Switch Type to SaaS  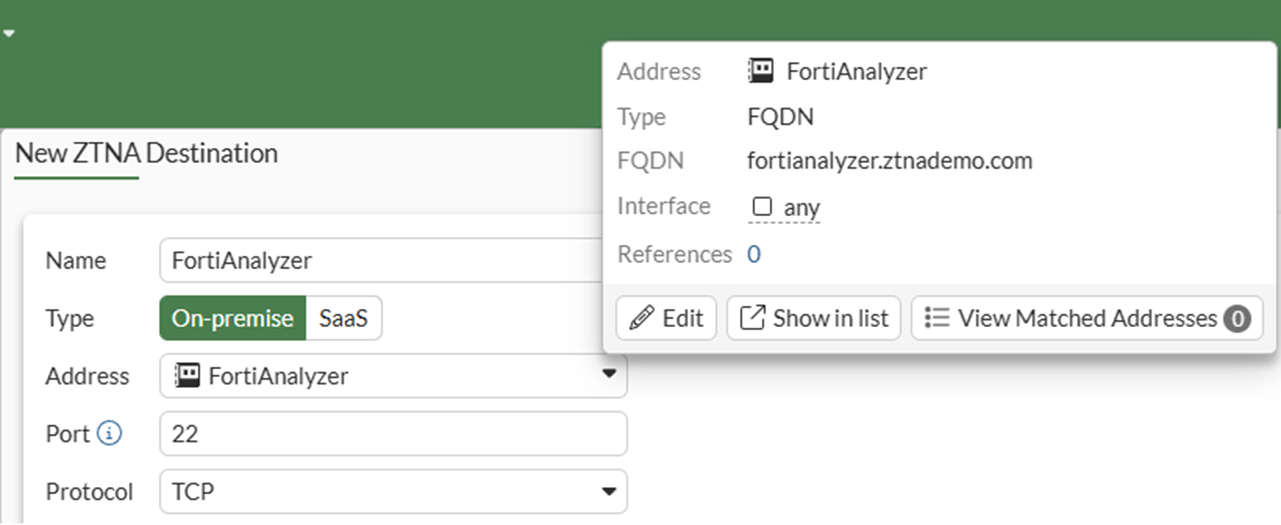click(x=343, y=318)
